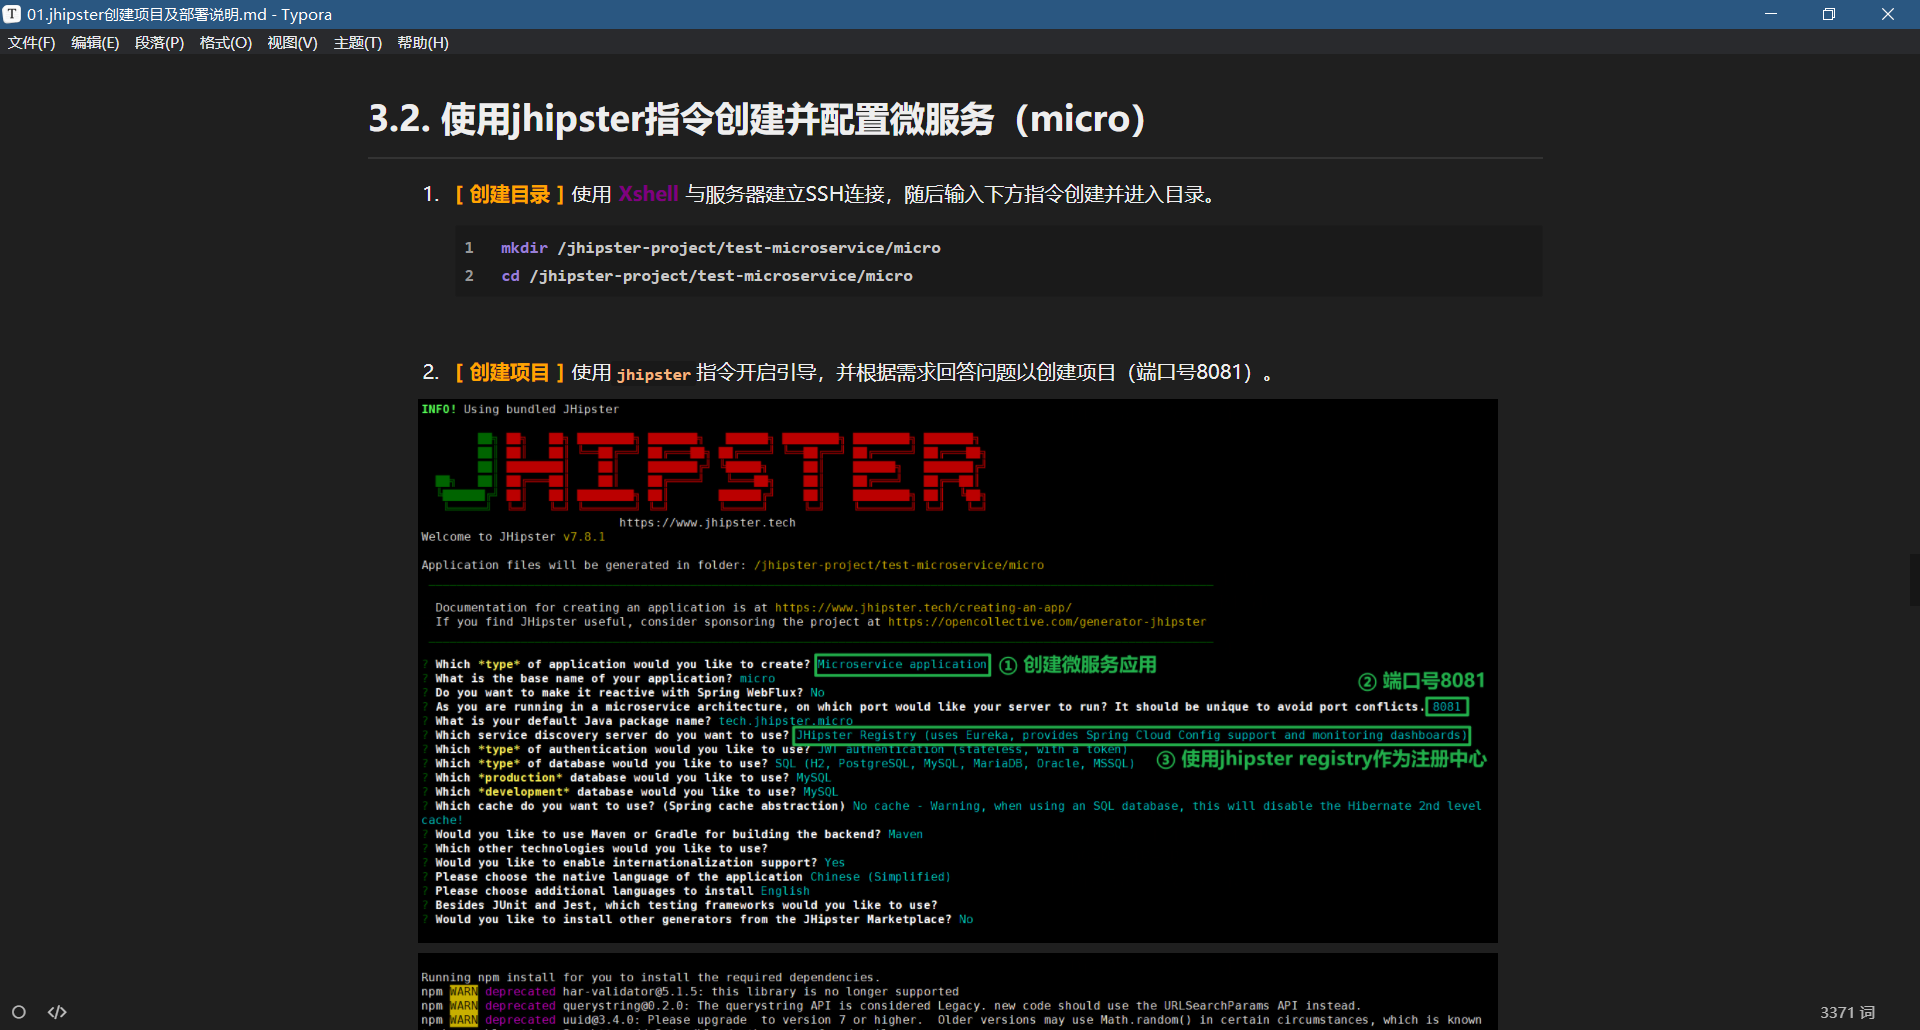This screenshot has width=1920, height=1030.
Task: Click the heading 3.2 使用jhipster指令创建并配置微服务
Action: (757, 119)
